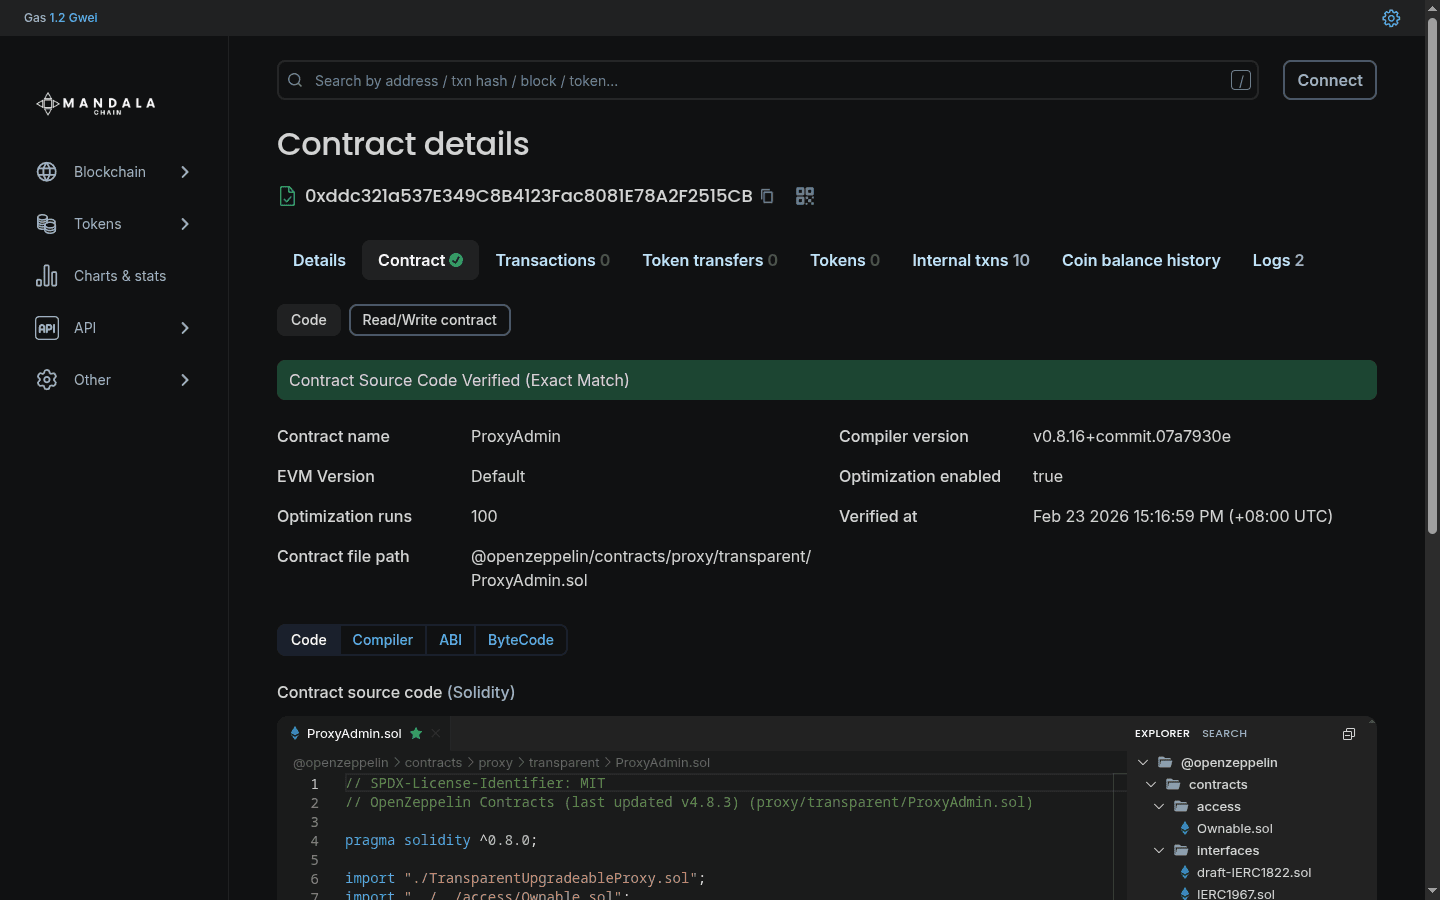Open the Internal txns tab

(x=971, y=260)
